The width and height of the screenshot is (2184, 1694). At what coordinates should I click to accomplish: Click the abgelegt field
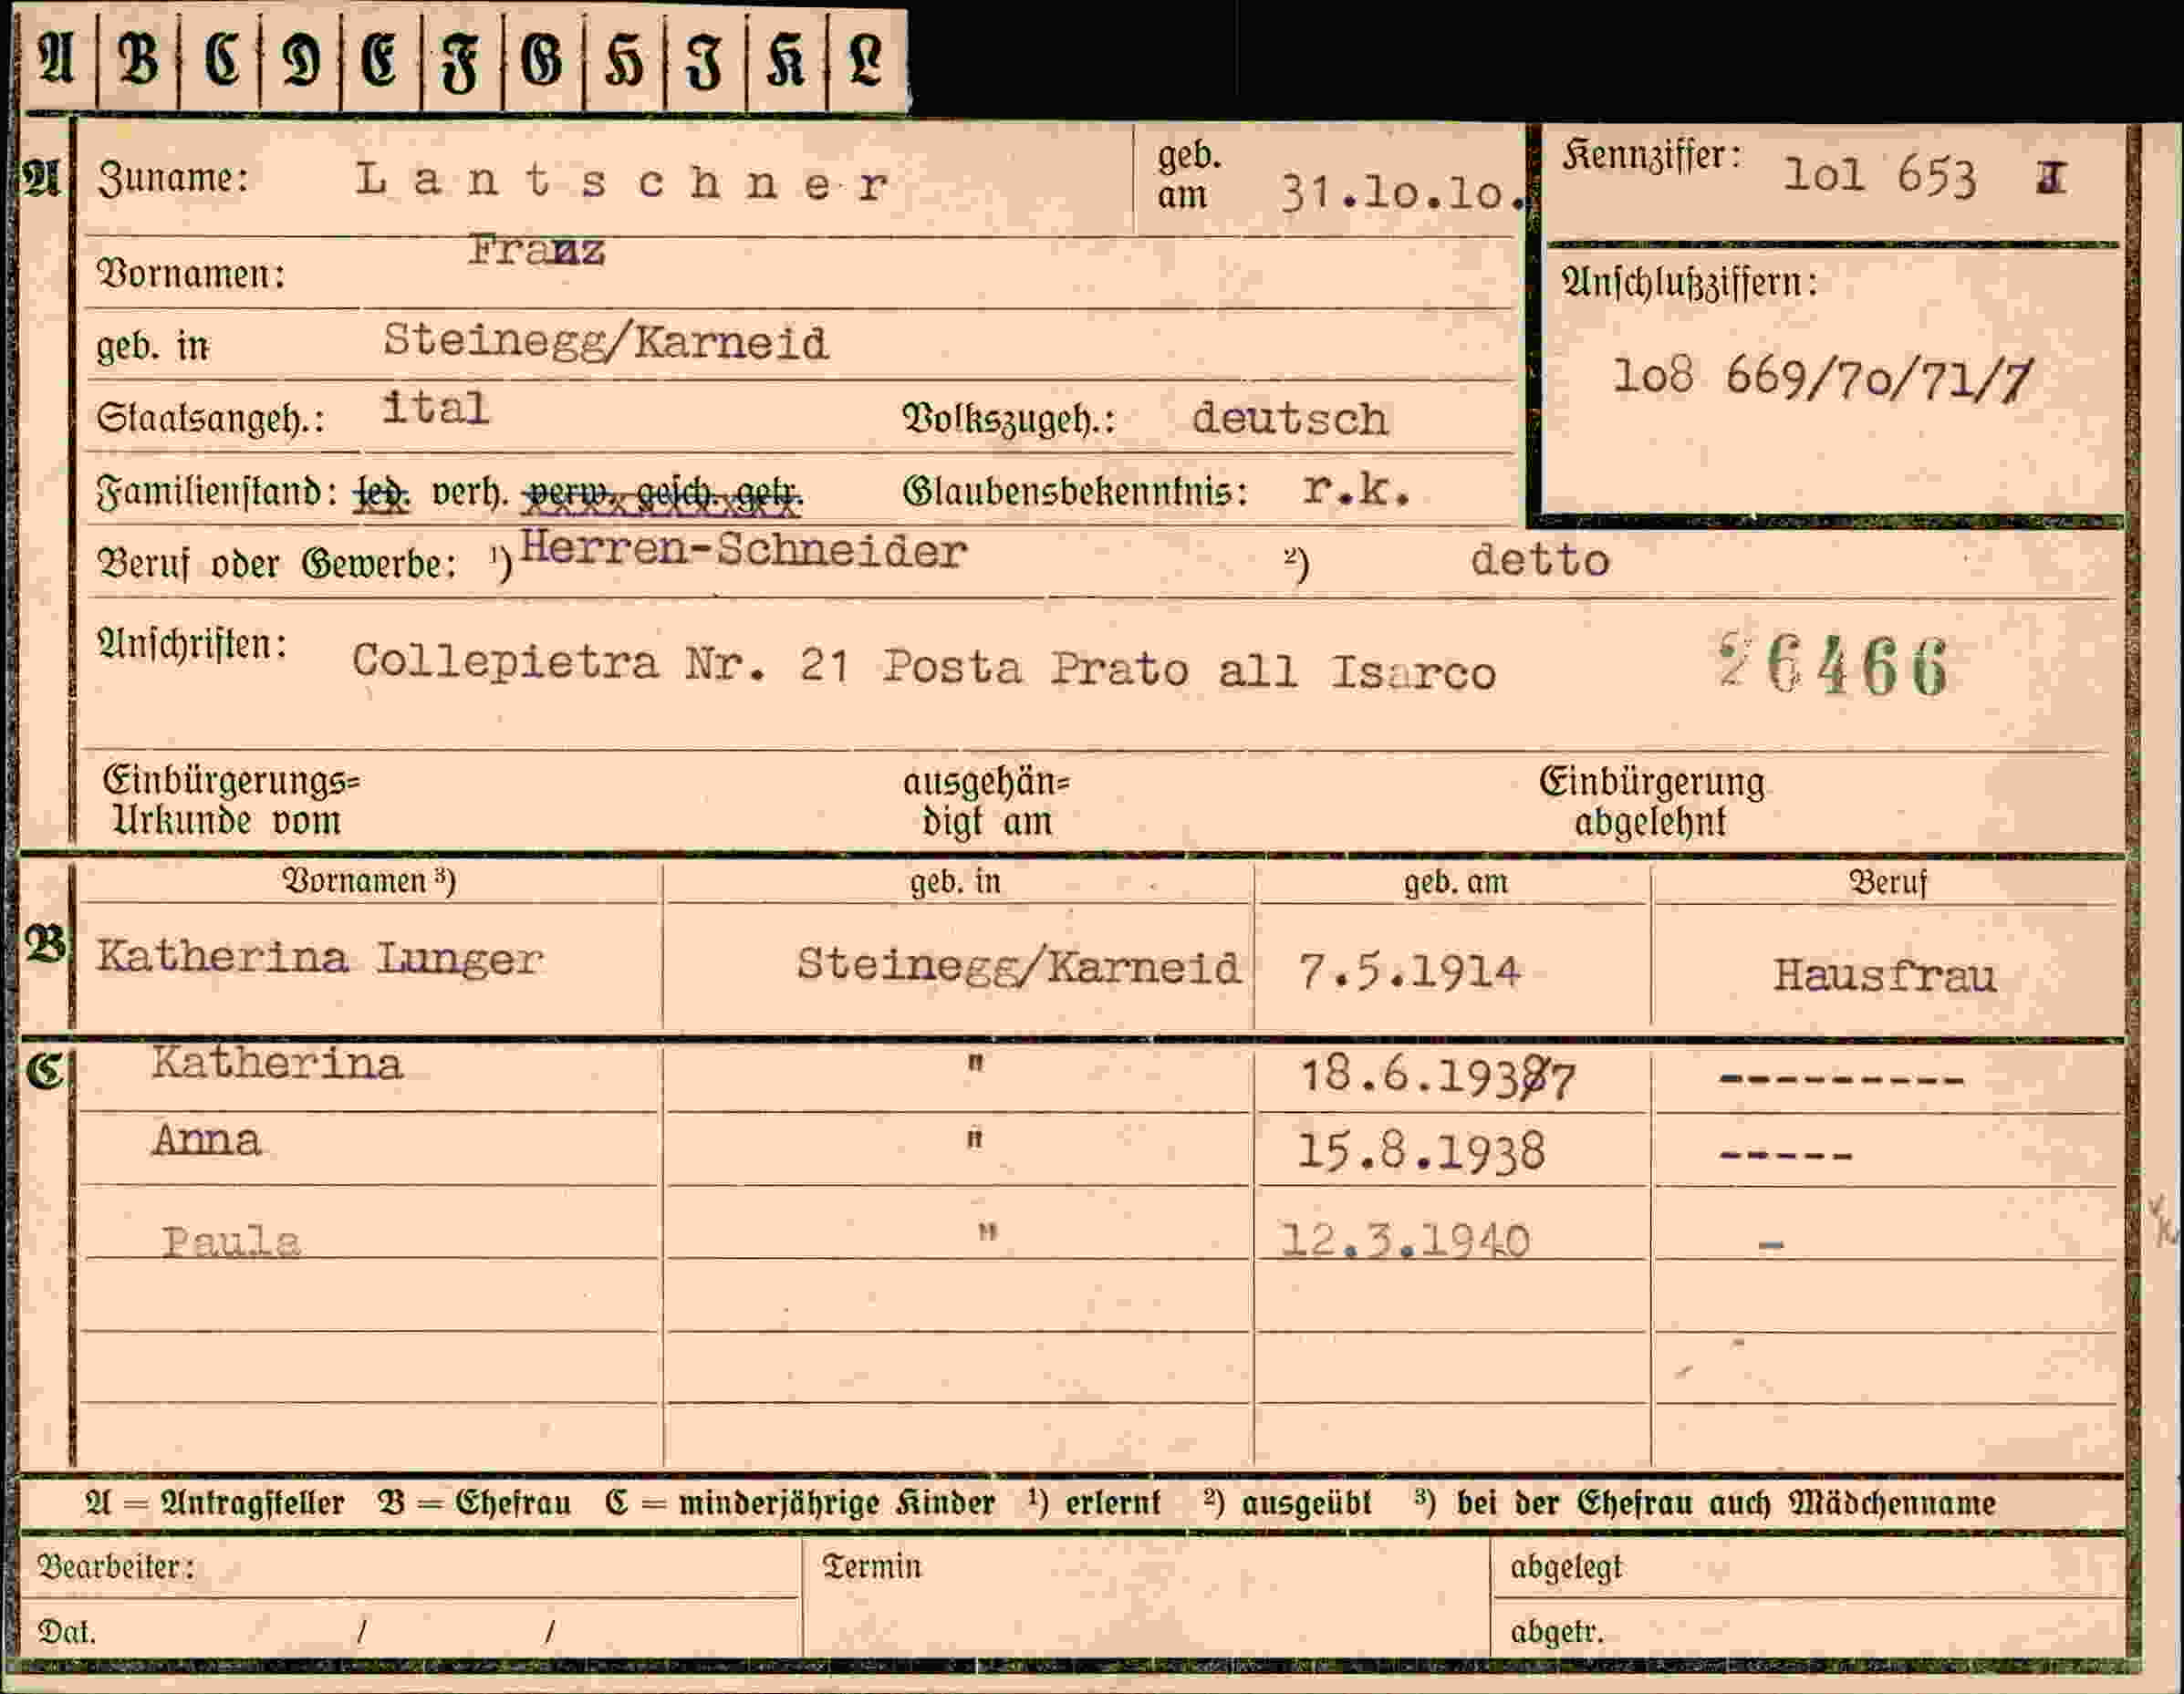(x=1808, y=1568)
